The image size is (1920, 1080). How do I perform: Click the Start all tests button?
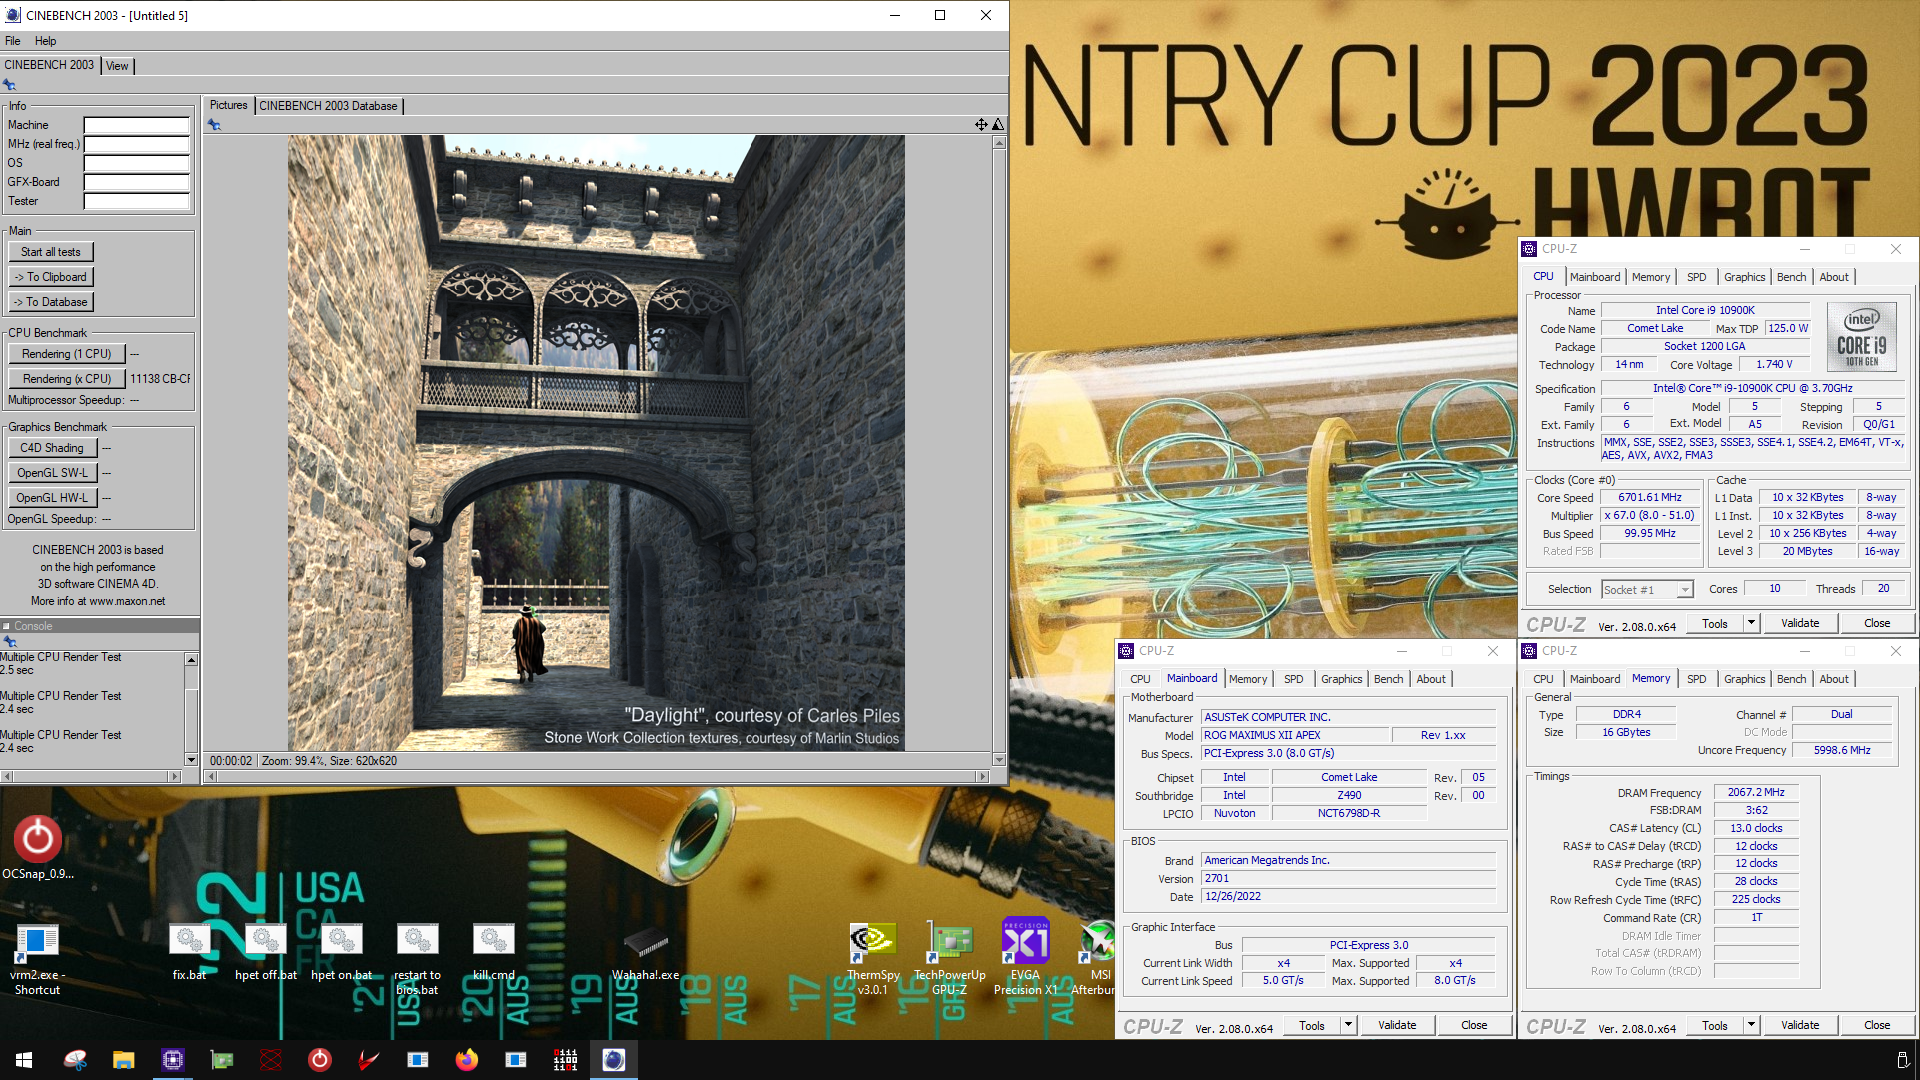[x=51, y=252]
